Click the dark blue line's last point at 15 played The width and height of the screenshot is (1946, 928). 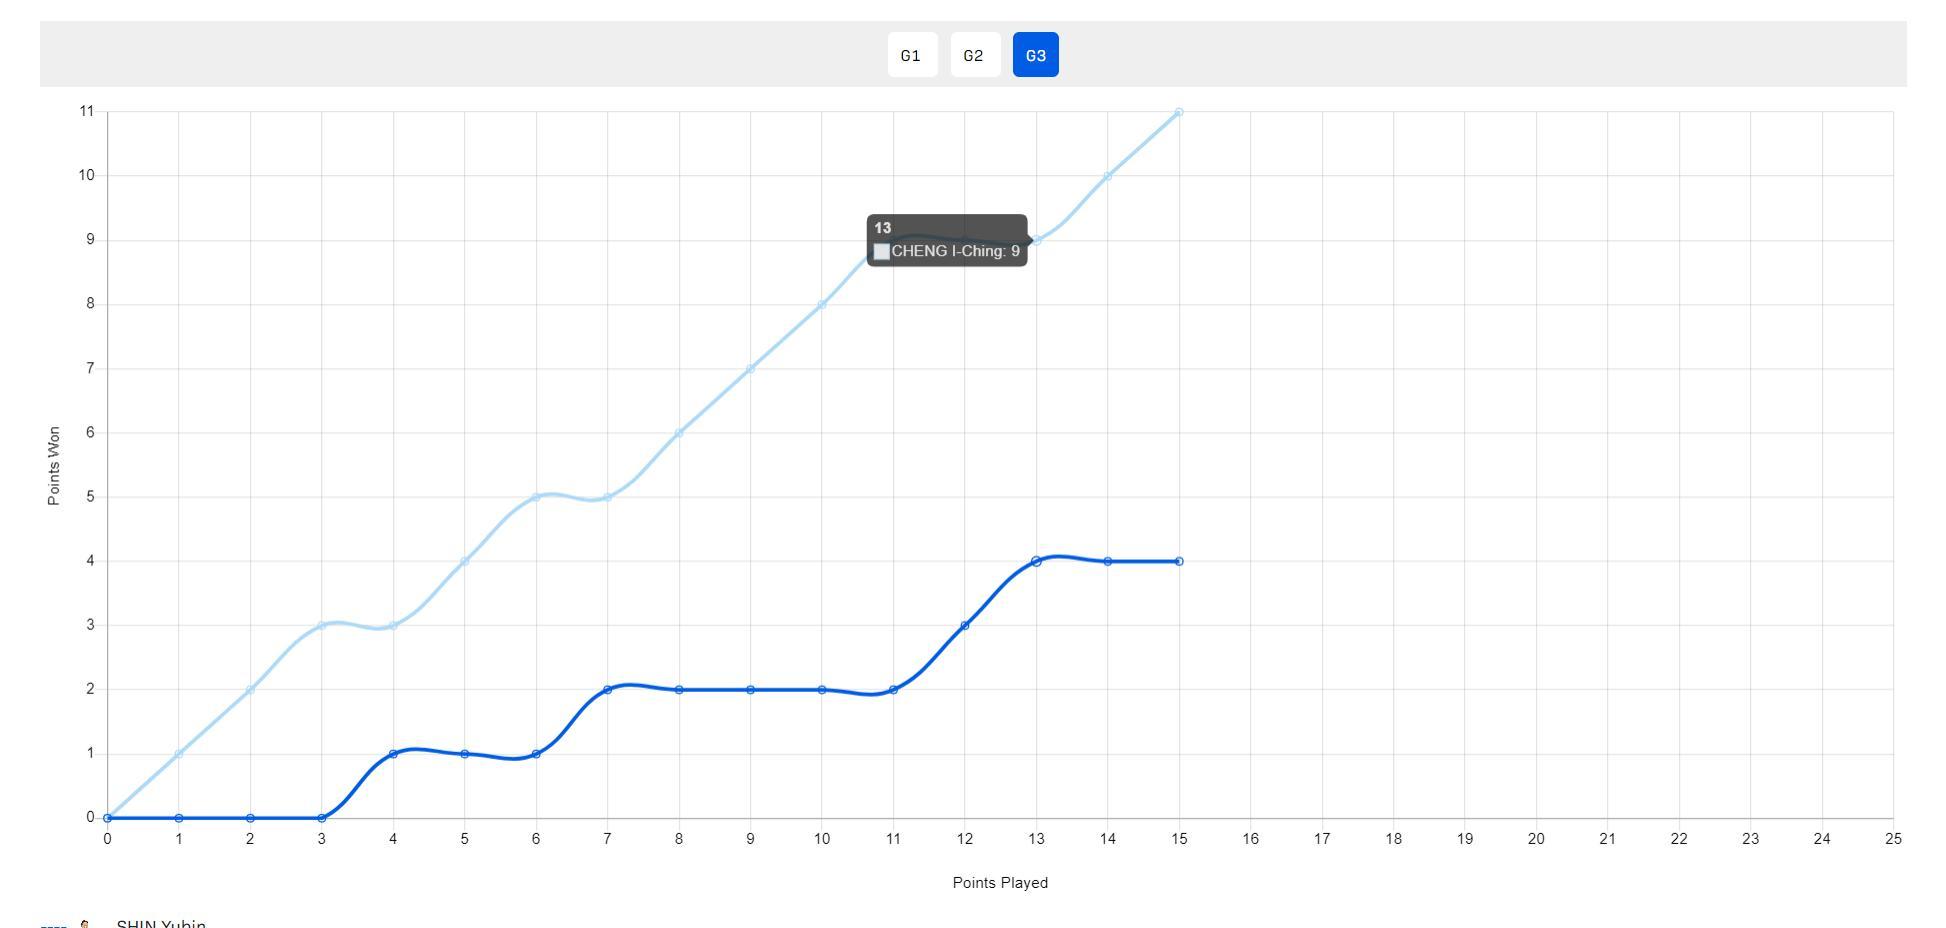(1179, 561)
